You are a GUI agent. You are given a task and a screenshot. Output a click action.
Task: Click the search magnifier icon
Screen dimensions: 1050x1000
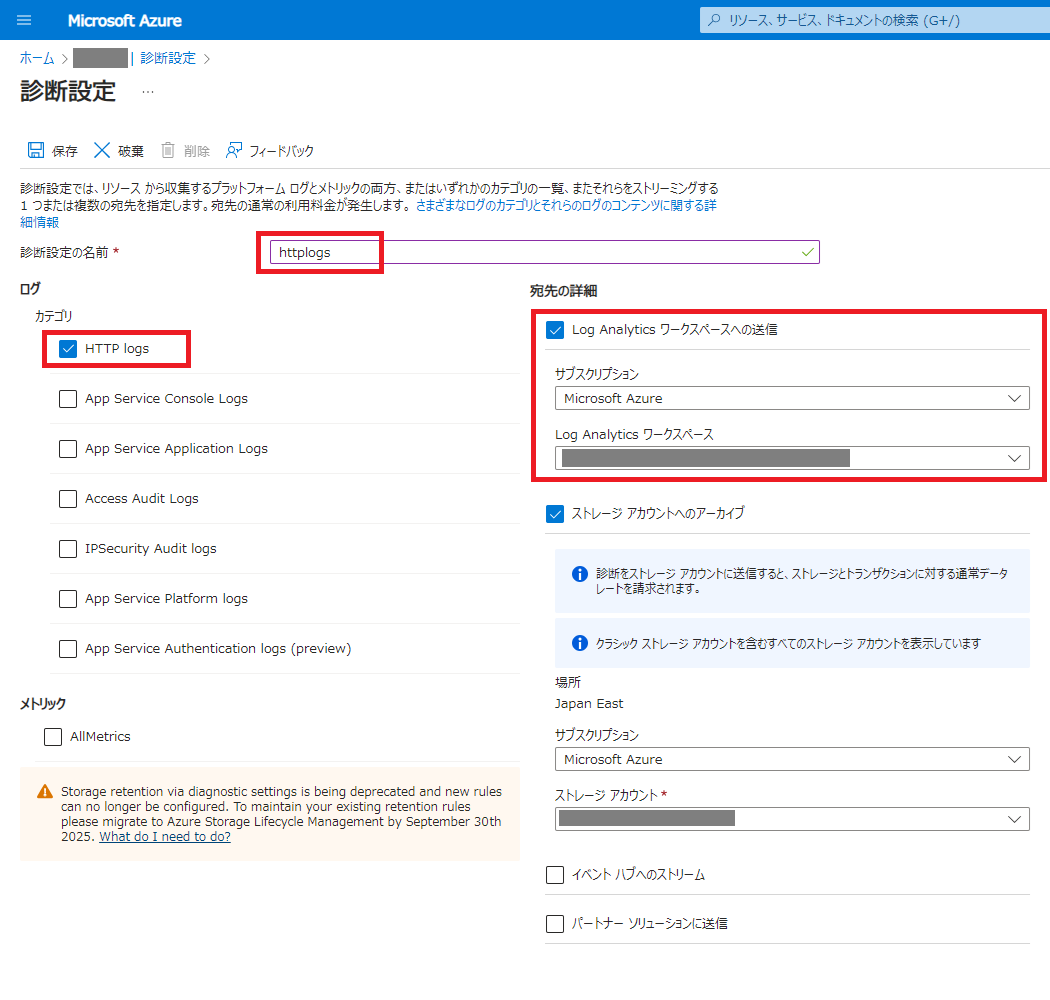tap(714, 20)
